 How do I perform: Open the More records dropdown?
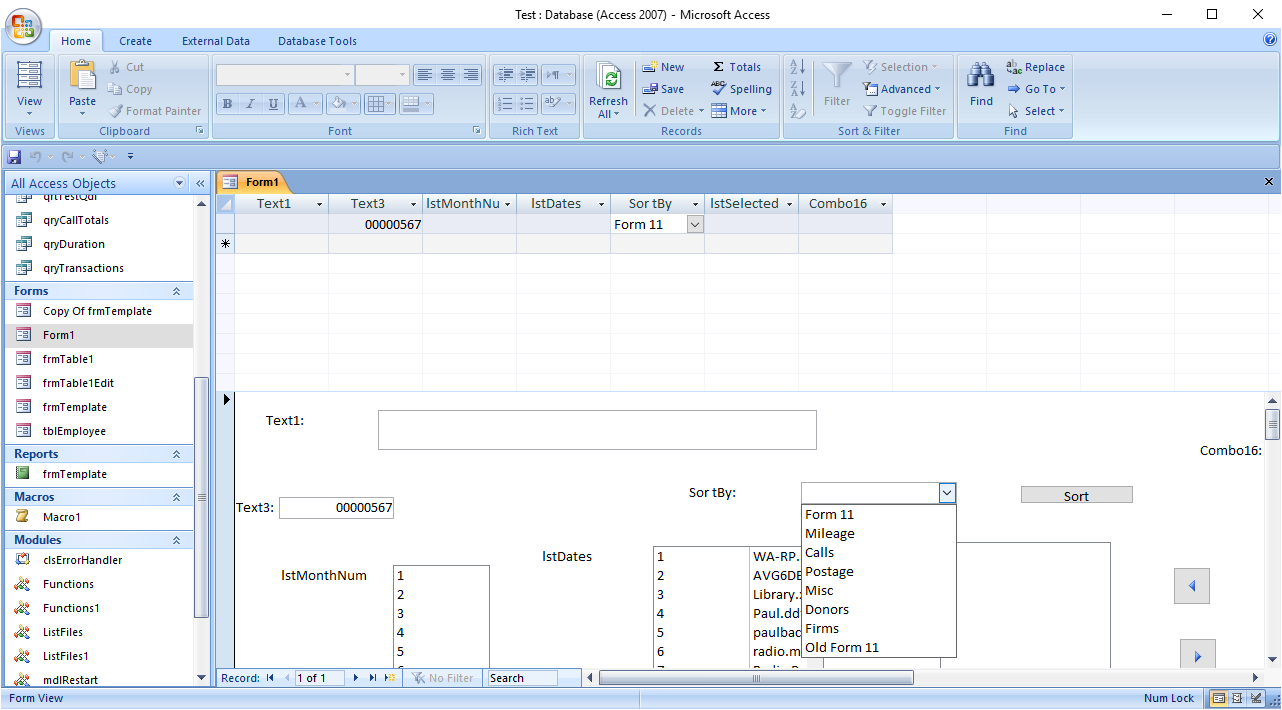coord(739,111)
